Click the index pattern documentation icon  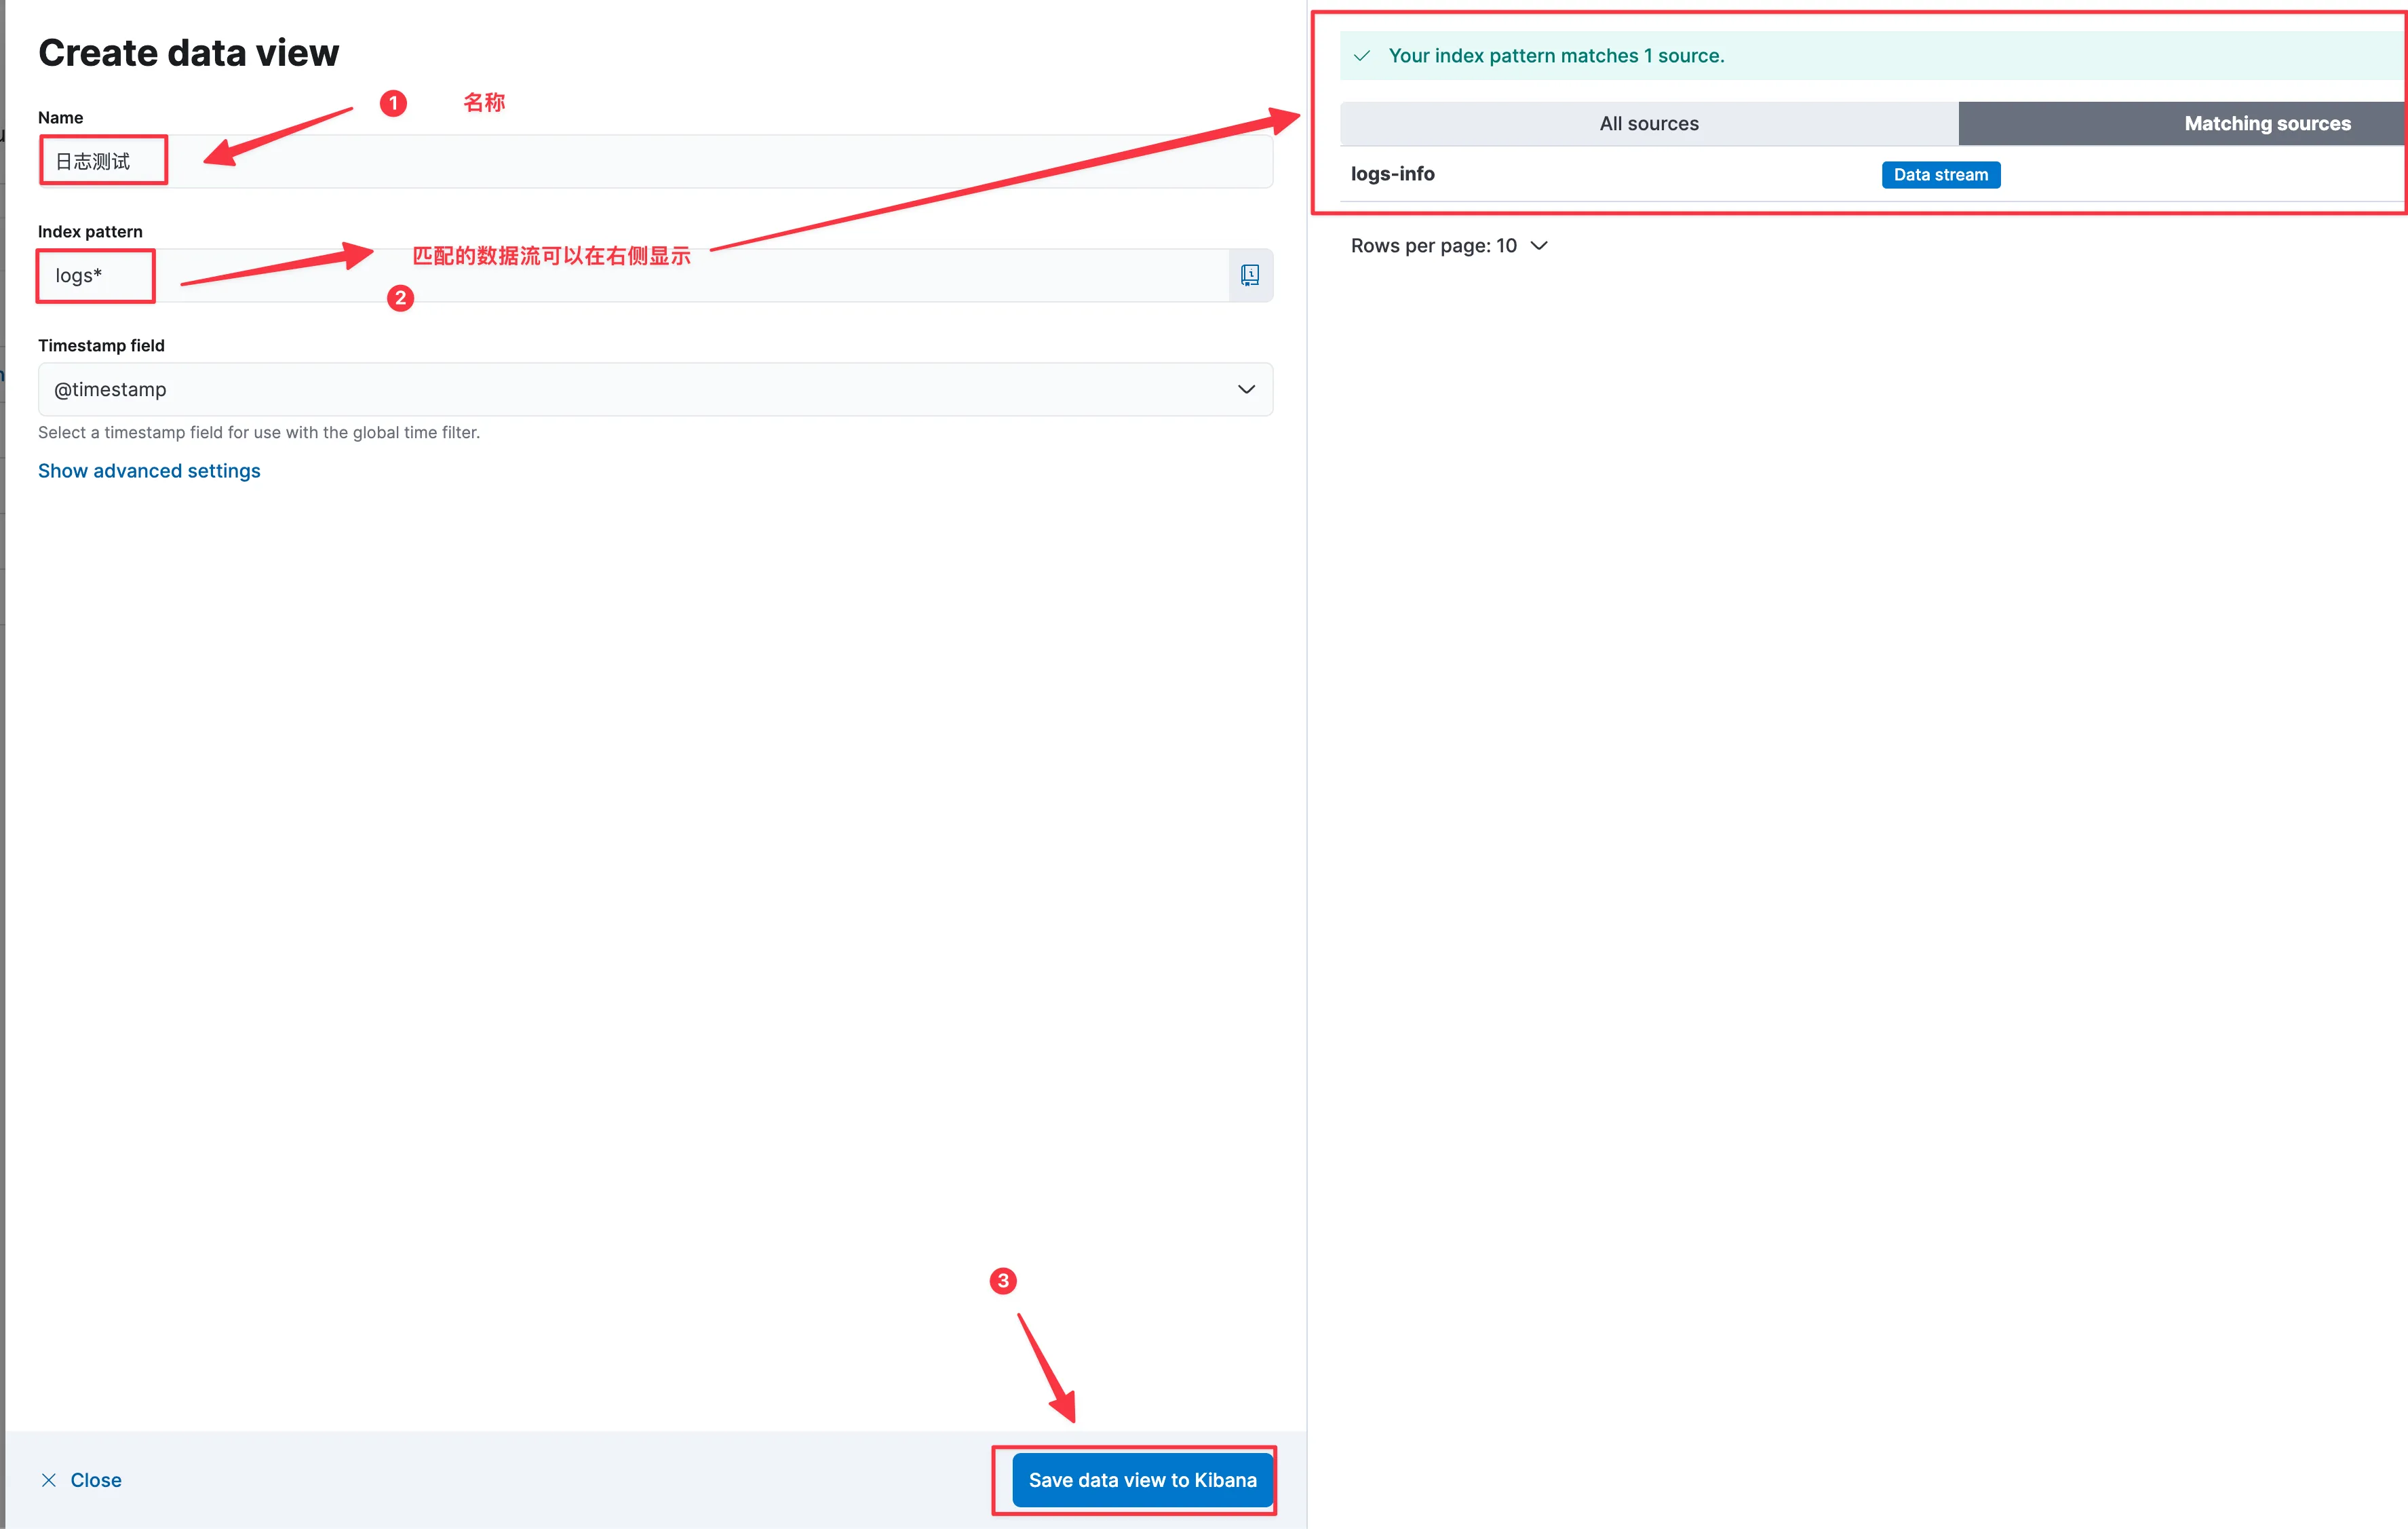1249,275
